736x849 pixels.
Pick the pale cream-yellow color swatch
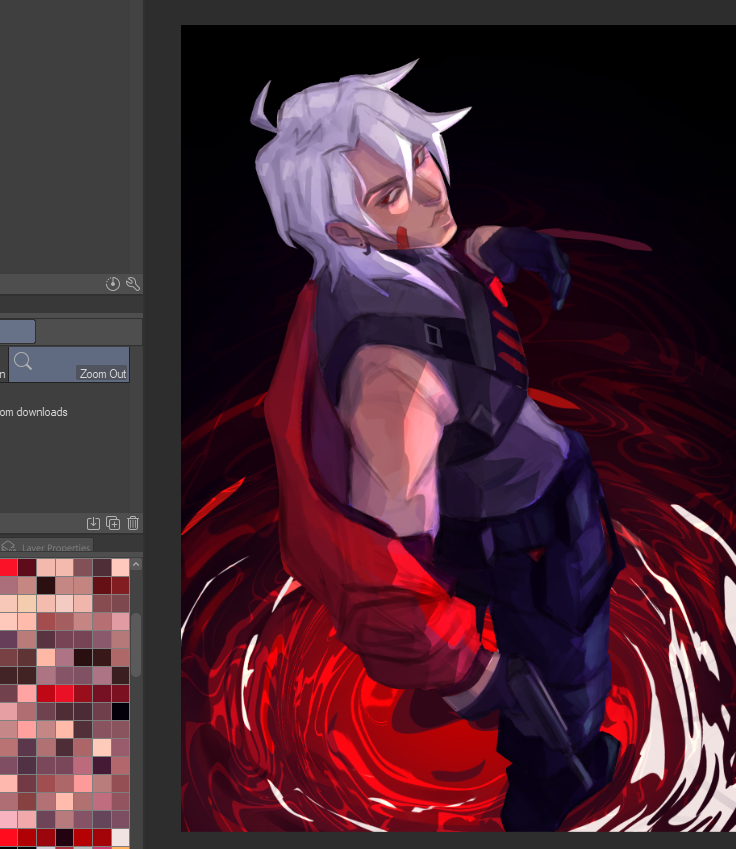point(27,603)
